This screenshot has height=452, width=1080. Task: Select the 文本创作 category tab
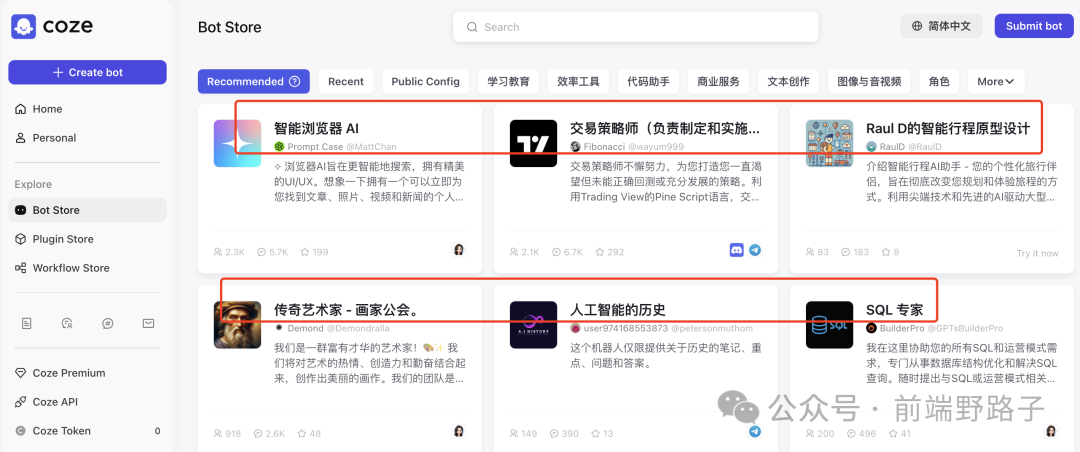789,81
